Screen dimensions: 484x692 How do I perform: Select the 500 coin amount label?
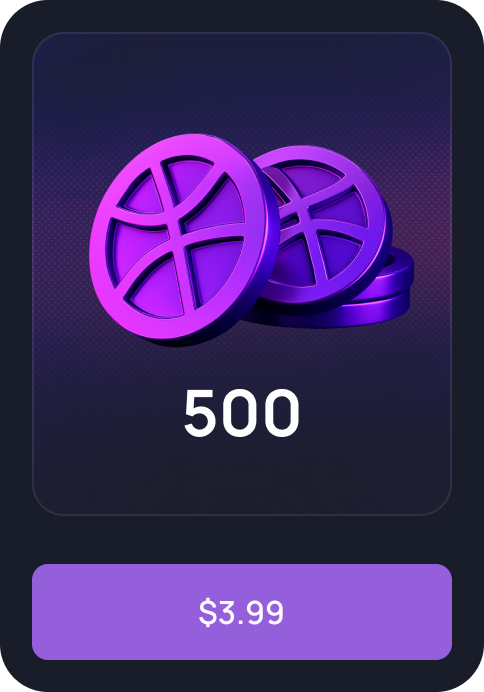click(x=242, y=414)
